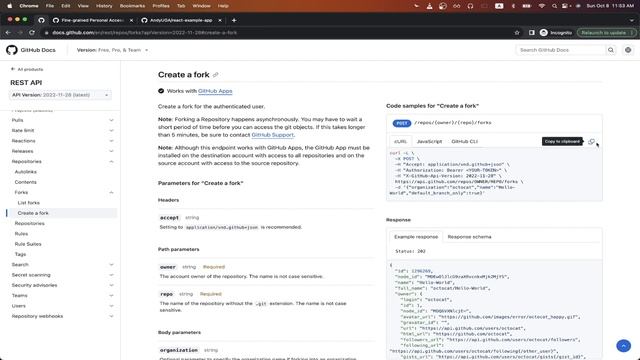Open the Chrome side panel icon
640x360 pixels.
click(531, 33)
